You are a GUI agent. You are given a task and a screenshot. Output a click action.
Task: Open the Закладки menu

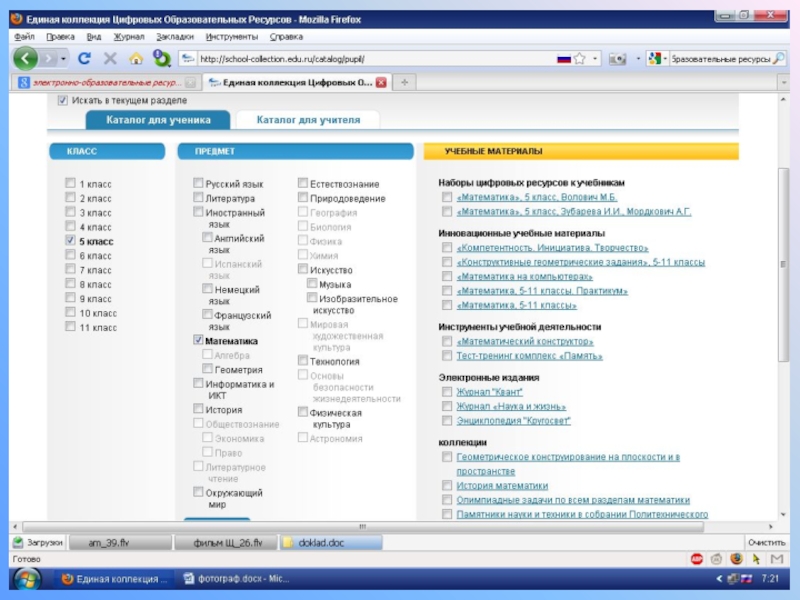pyautogui.click(x=175, y=36)
